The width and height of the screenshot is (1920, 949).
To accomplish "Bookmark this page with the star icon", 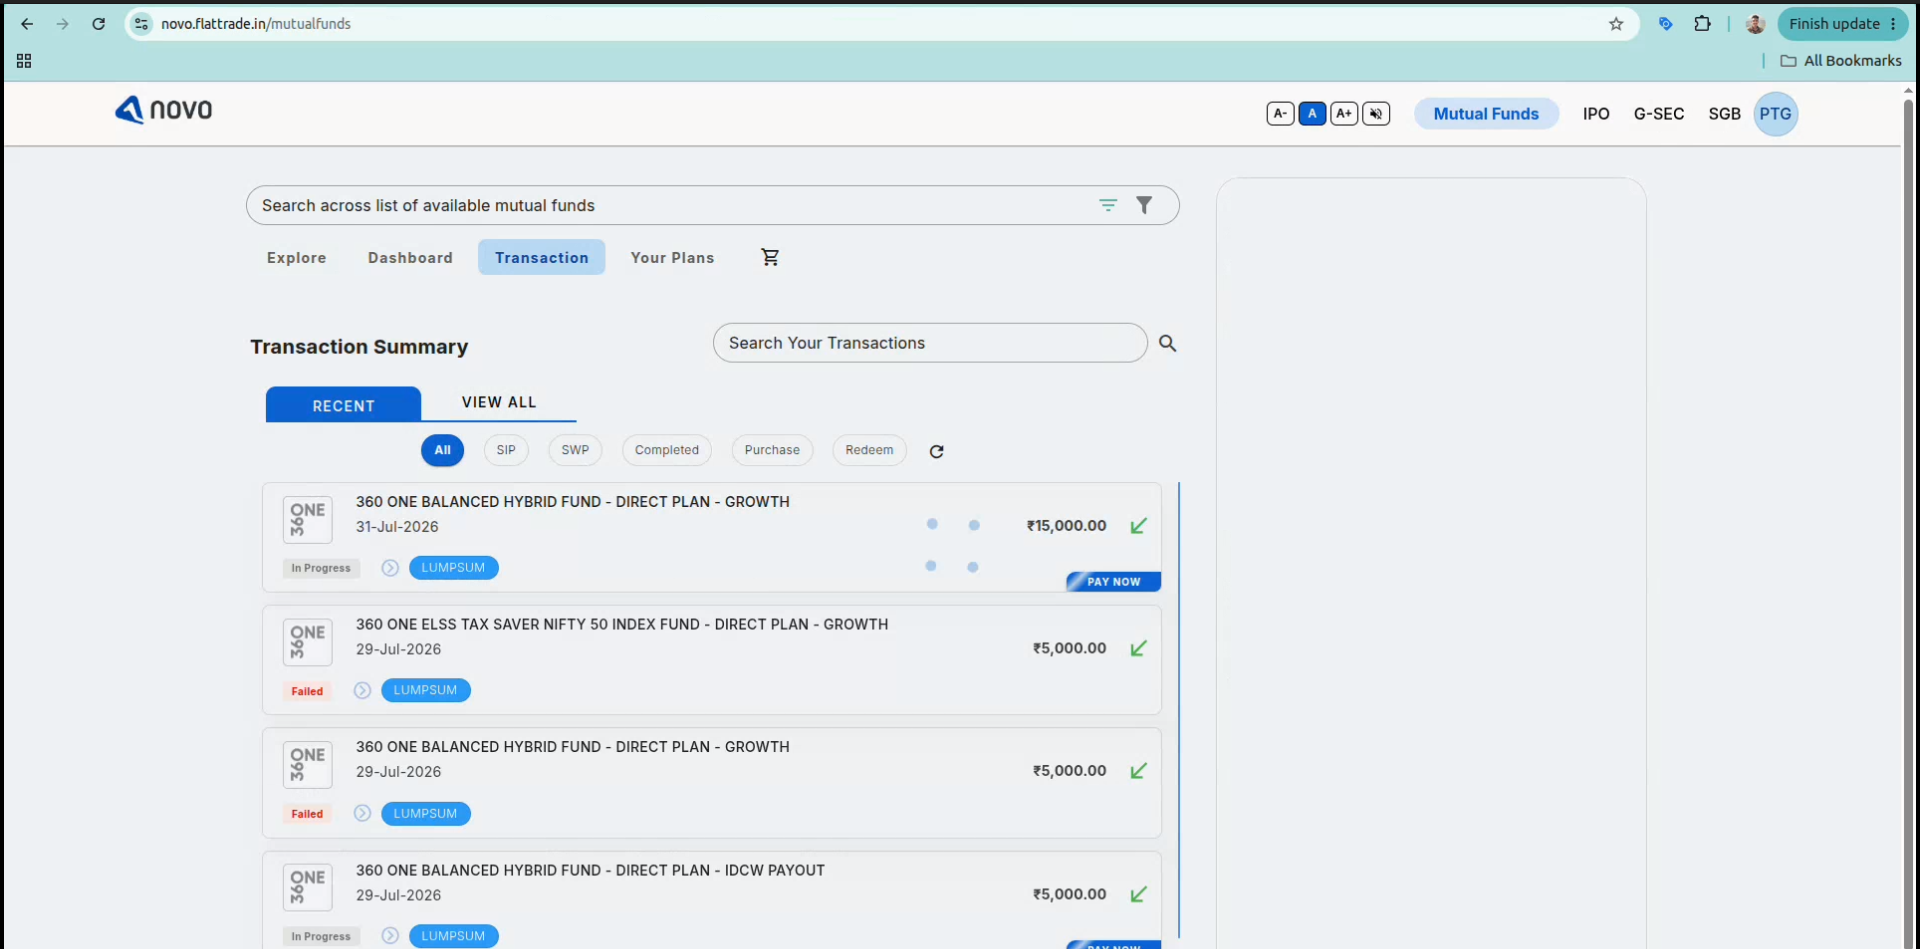I will click(1616, 24).
